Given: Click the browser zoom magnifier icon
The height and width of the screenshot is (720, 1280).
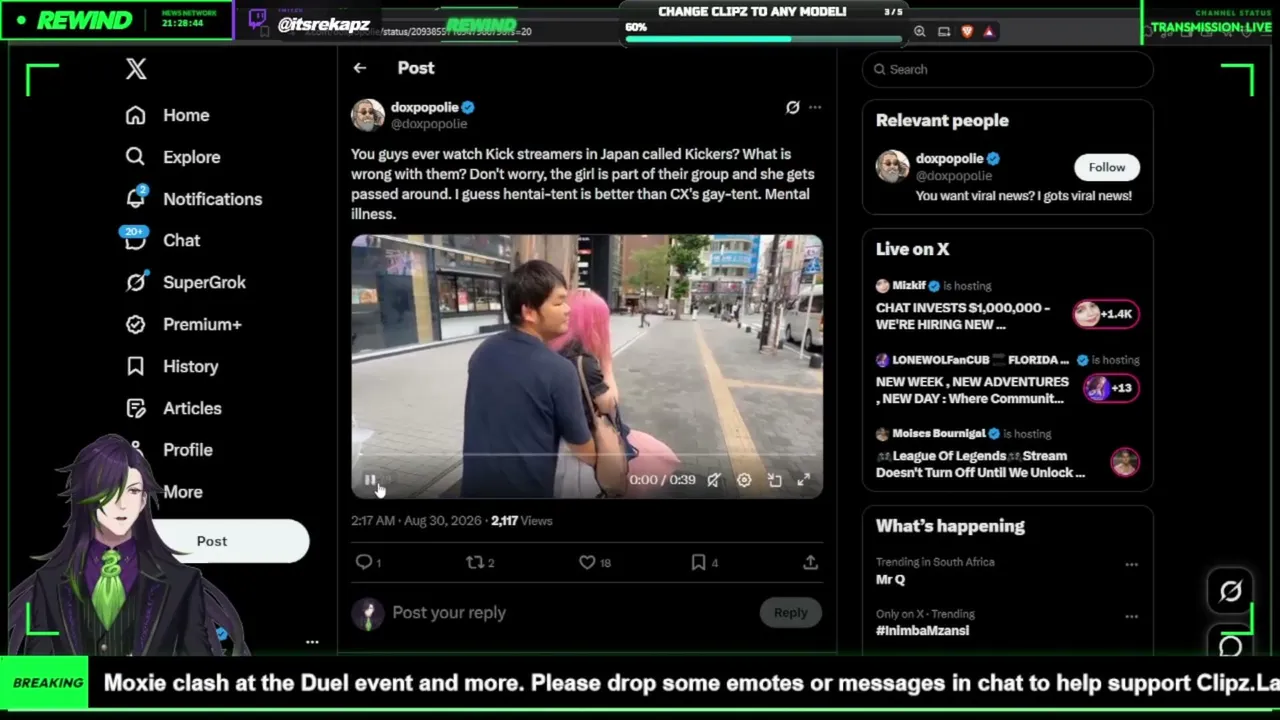Looking at the screenshot, I should pos(919,32).
